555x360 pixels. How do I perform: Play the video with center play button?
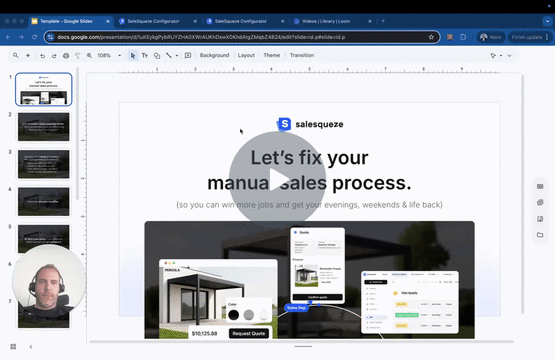(x=278, y=179)
